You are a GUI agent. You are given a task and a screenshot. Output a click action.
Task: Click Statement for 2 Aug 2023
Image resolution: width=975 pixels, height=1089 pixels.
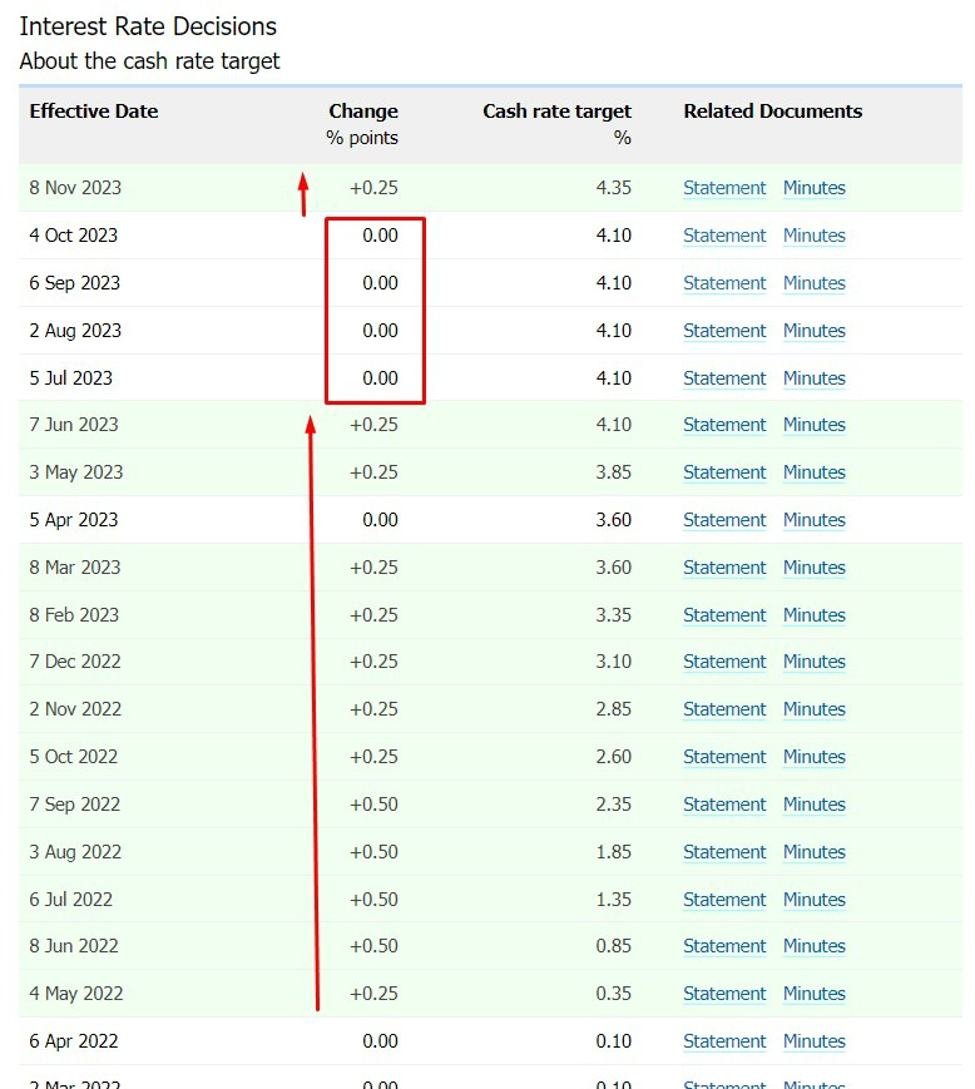(724, 331)
